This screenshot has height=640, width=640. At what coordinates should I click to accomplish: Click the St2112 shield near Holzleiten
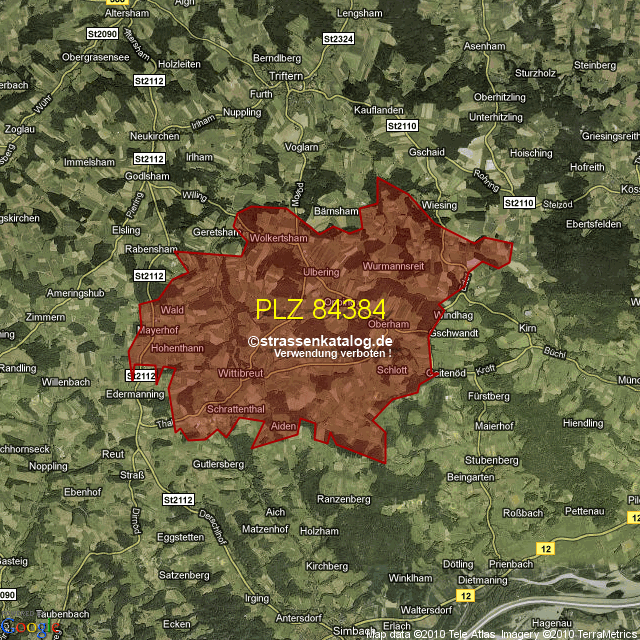147,79
